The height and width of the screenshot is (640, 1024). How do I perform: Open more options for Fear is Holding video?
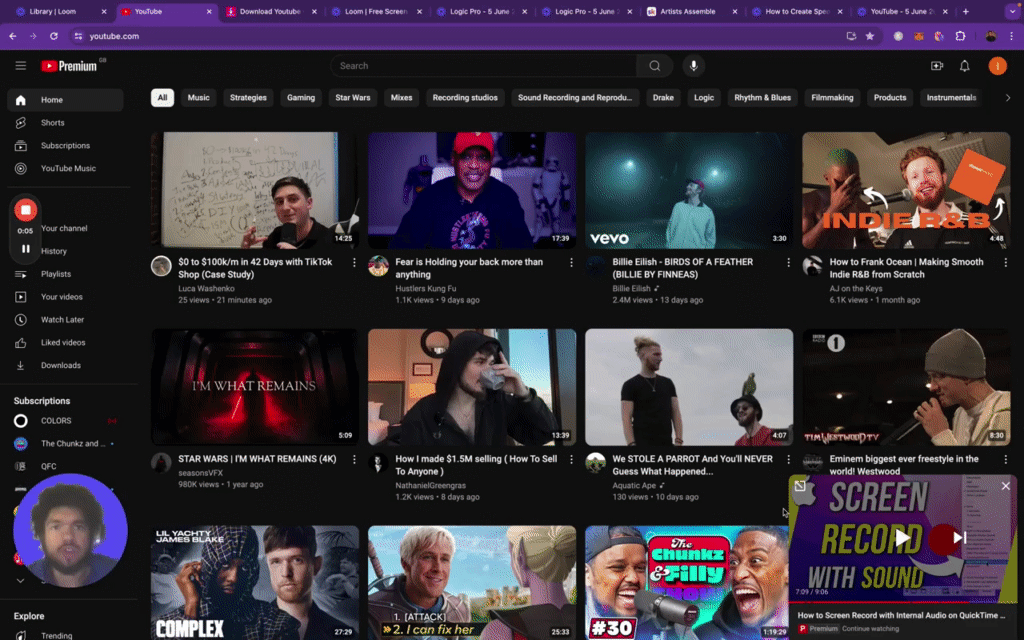coord(571,263)
